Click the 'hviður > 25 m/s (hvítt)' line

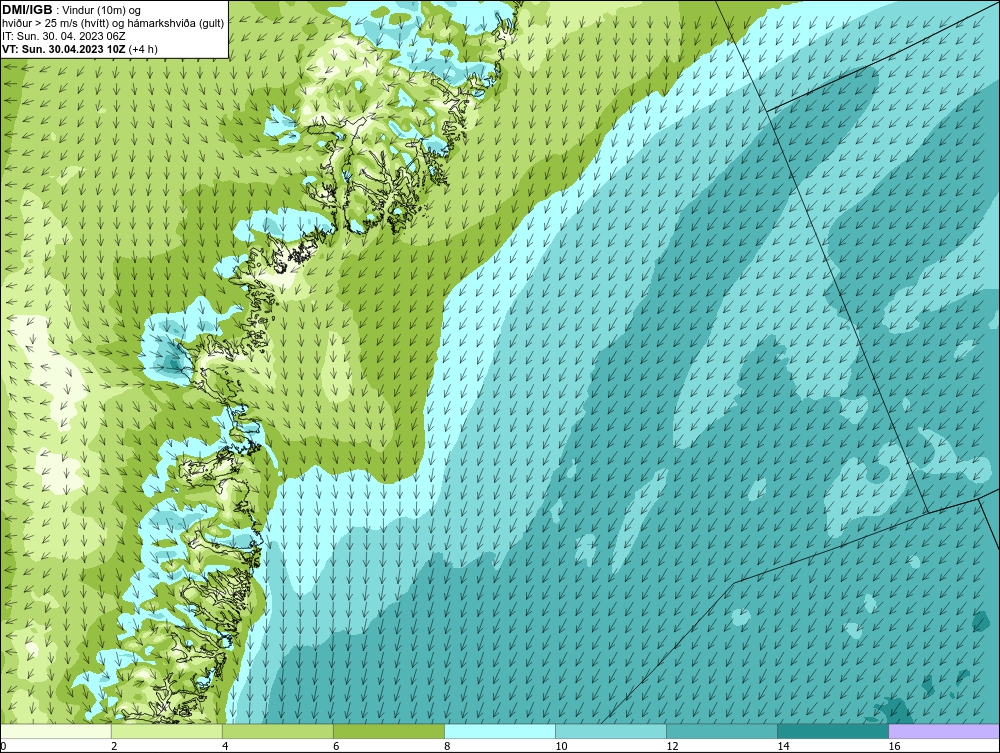(x=113, y=24)
